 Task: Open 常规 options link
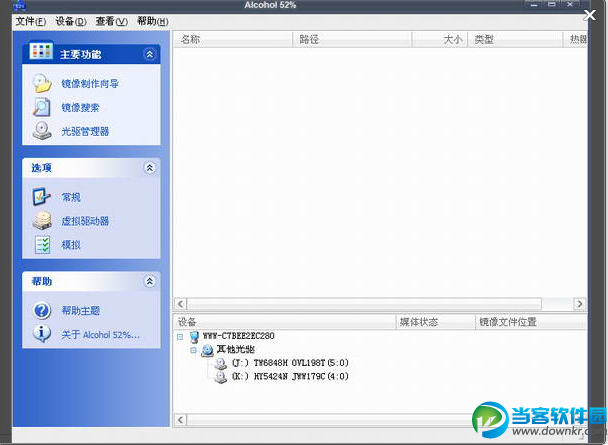[x=71, y=197]
